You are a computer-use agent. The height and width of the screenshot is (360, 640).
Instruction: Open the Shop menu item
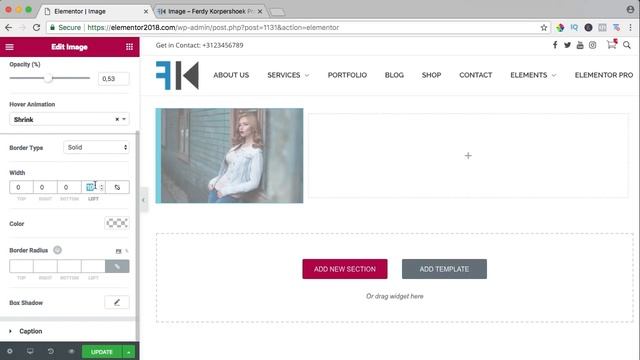(431, 75)
